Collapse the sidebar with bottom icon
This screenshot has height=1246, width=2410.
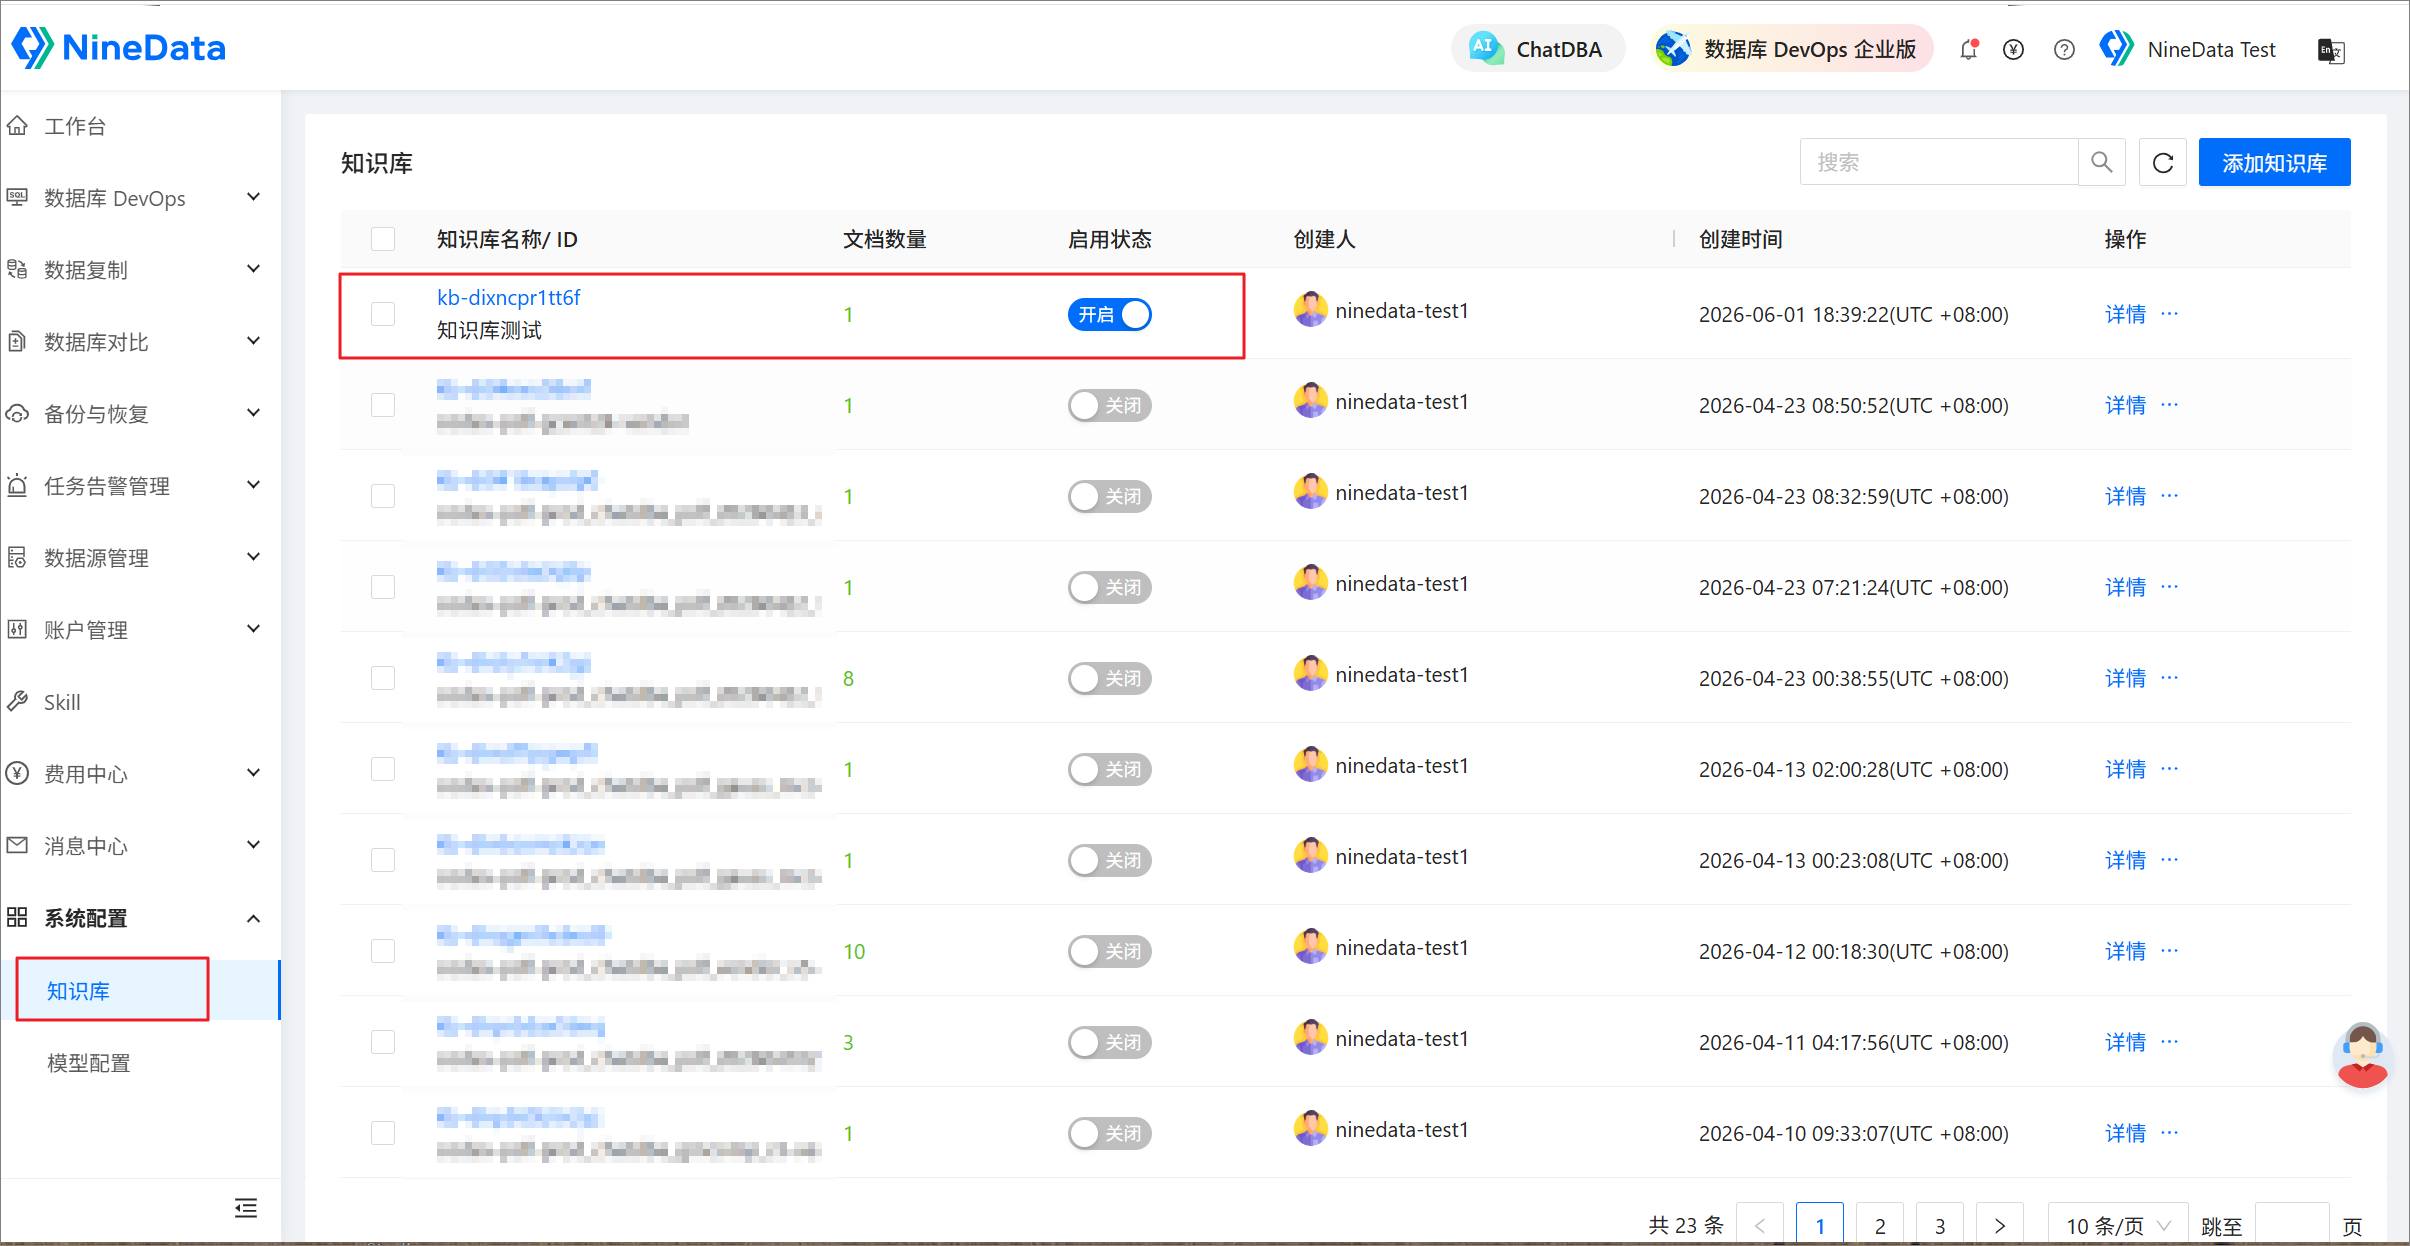point(246,1208)
